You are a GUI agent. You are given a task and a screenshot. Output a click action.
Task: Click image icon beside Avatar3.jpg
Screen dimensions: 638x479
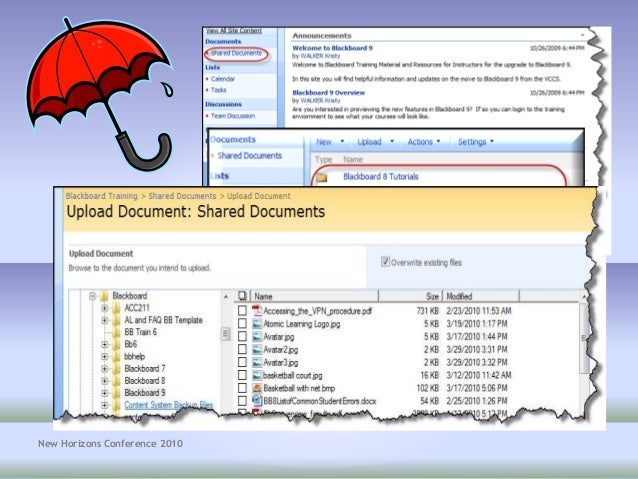click(x=257, y=362)
